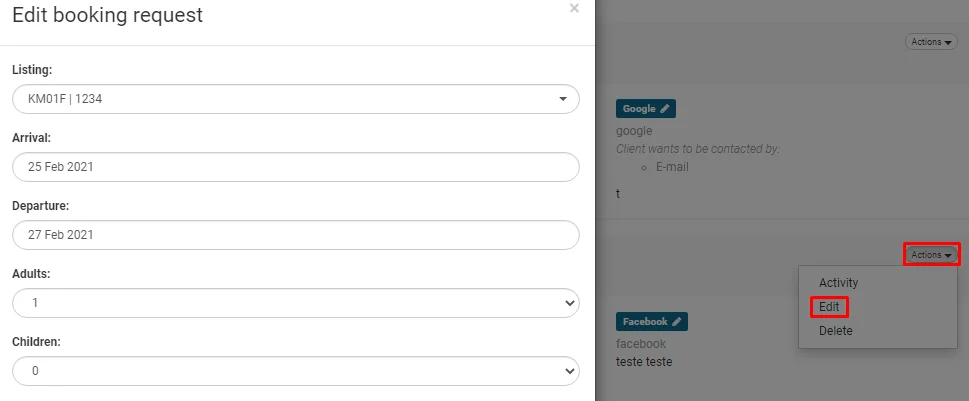Click the Facebook source tag label
Viewport: 969px width, 401px height.
[x=645, y=322]
